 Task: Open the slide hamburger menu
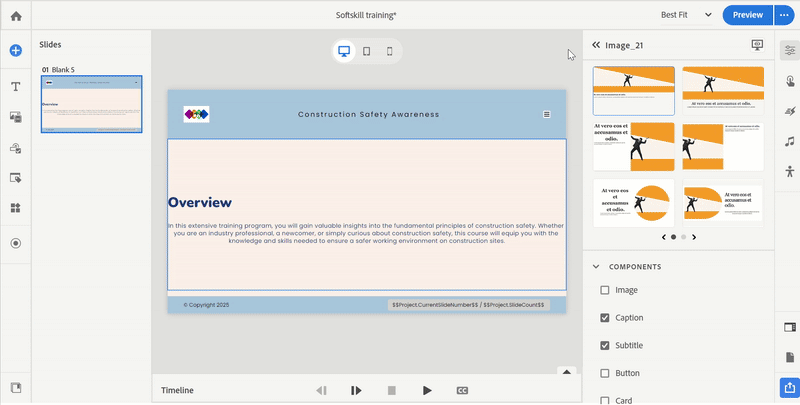point(547,114)
